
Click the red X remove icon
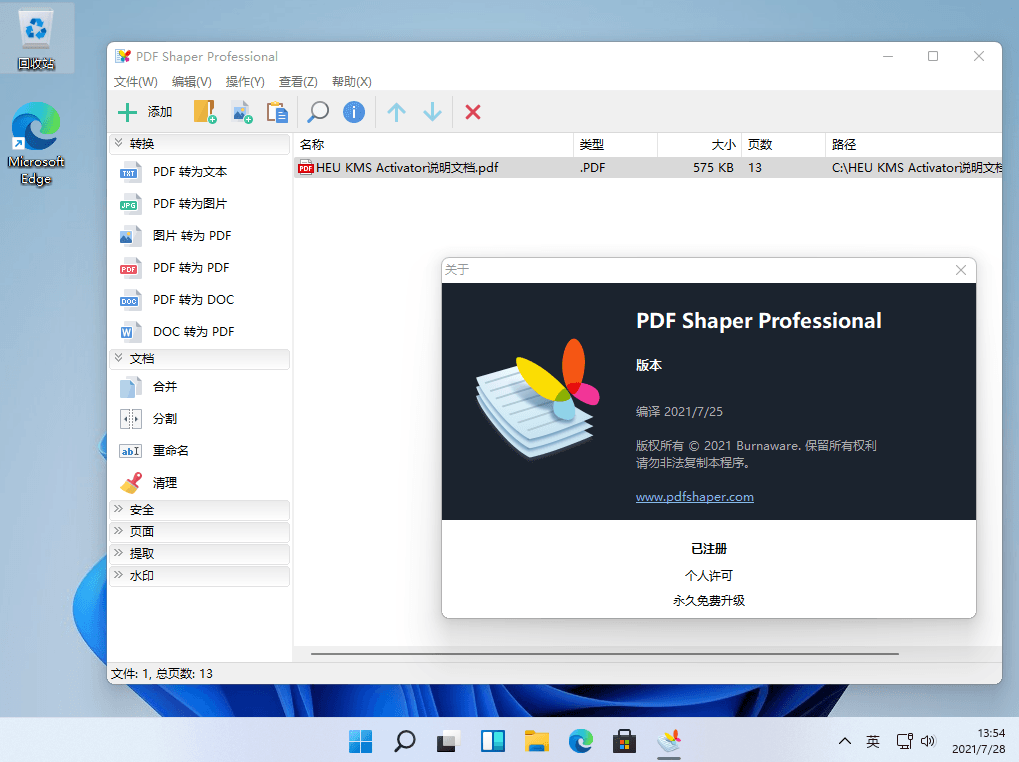[x=473, y=112]
